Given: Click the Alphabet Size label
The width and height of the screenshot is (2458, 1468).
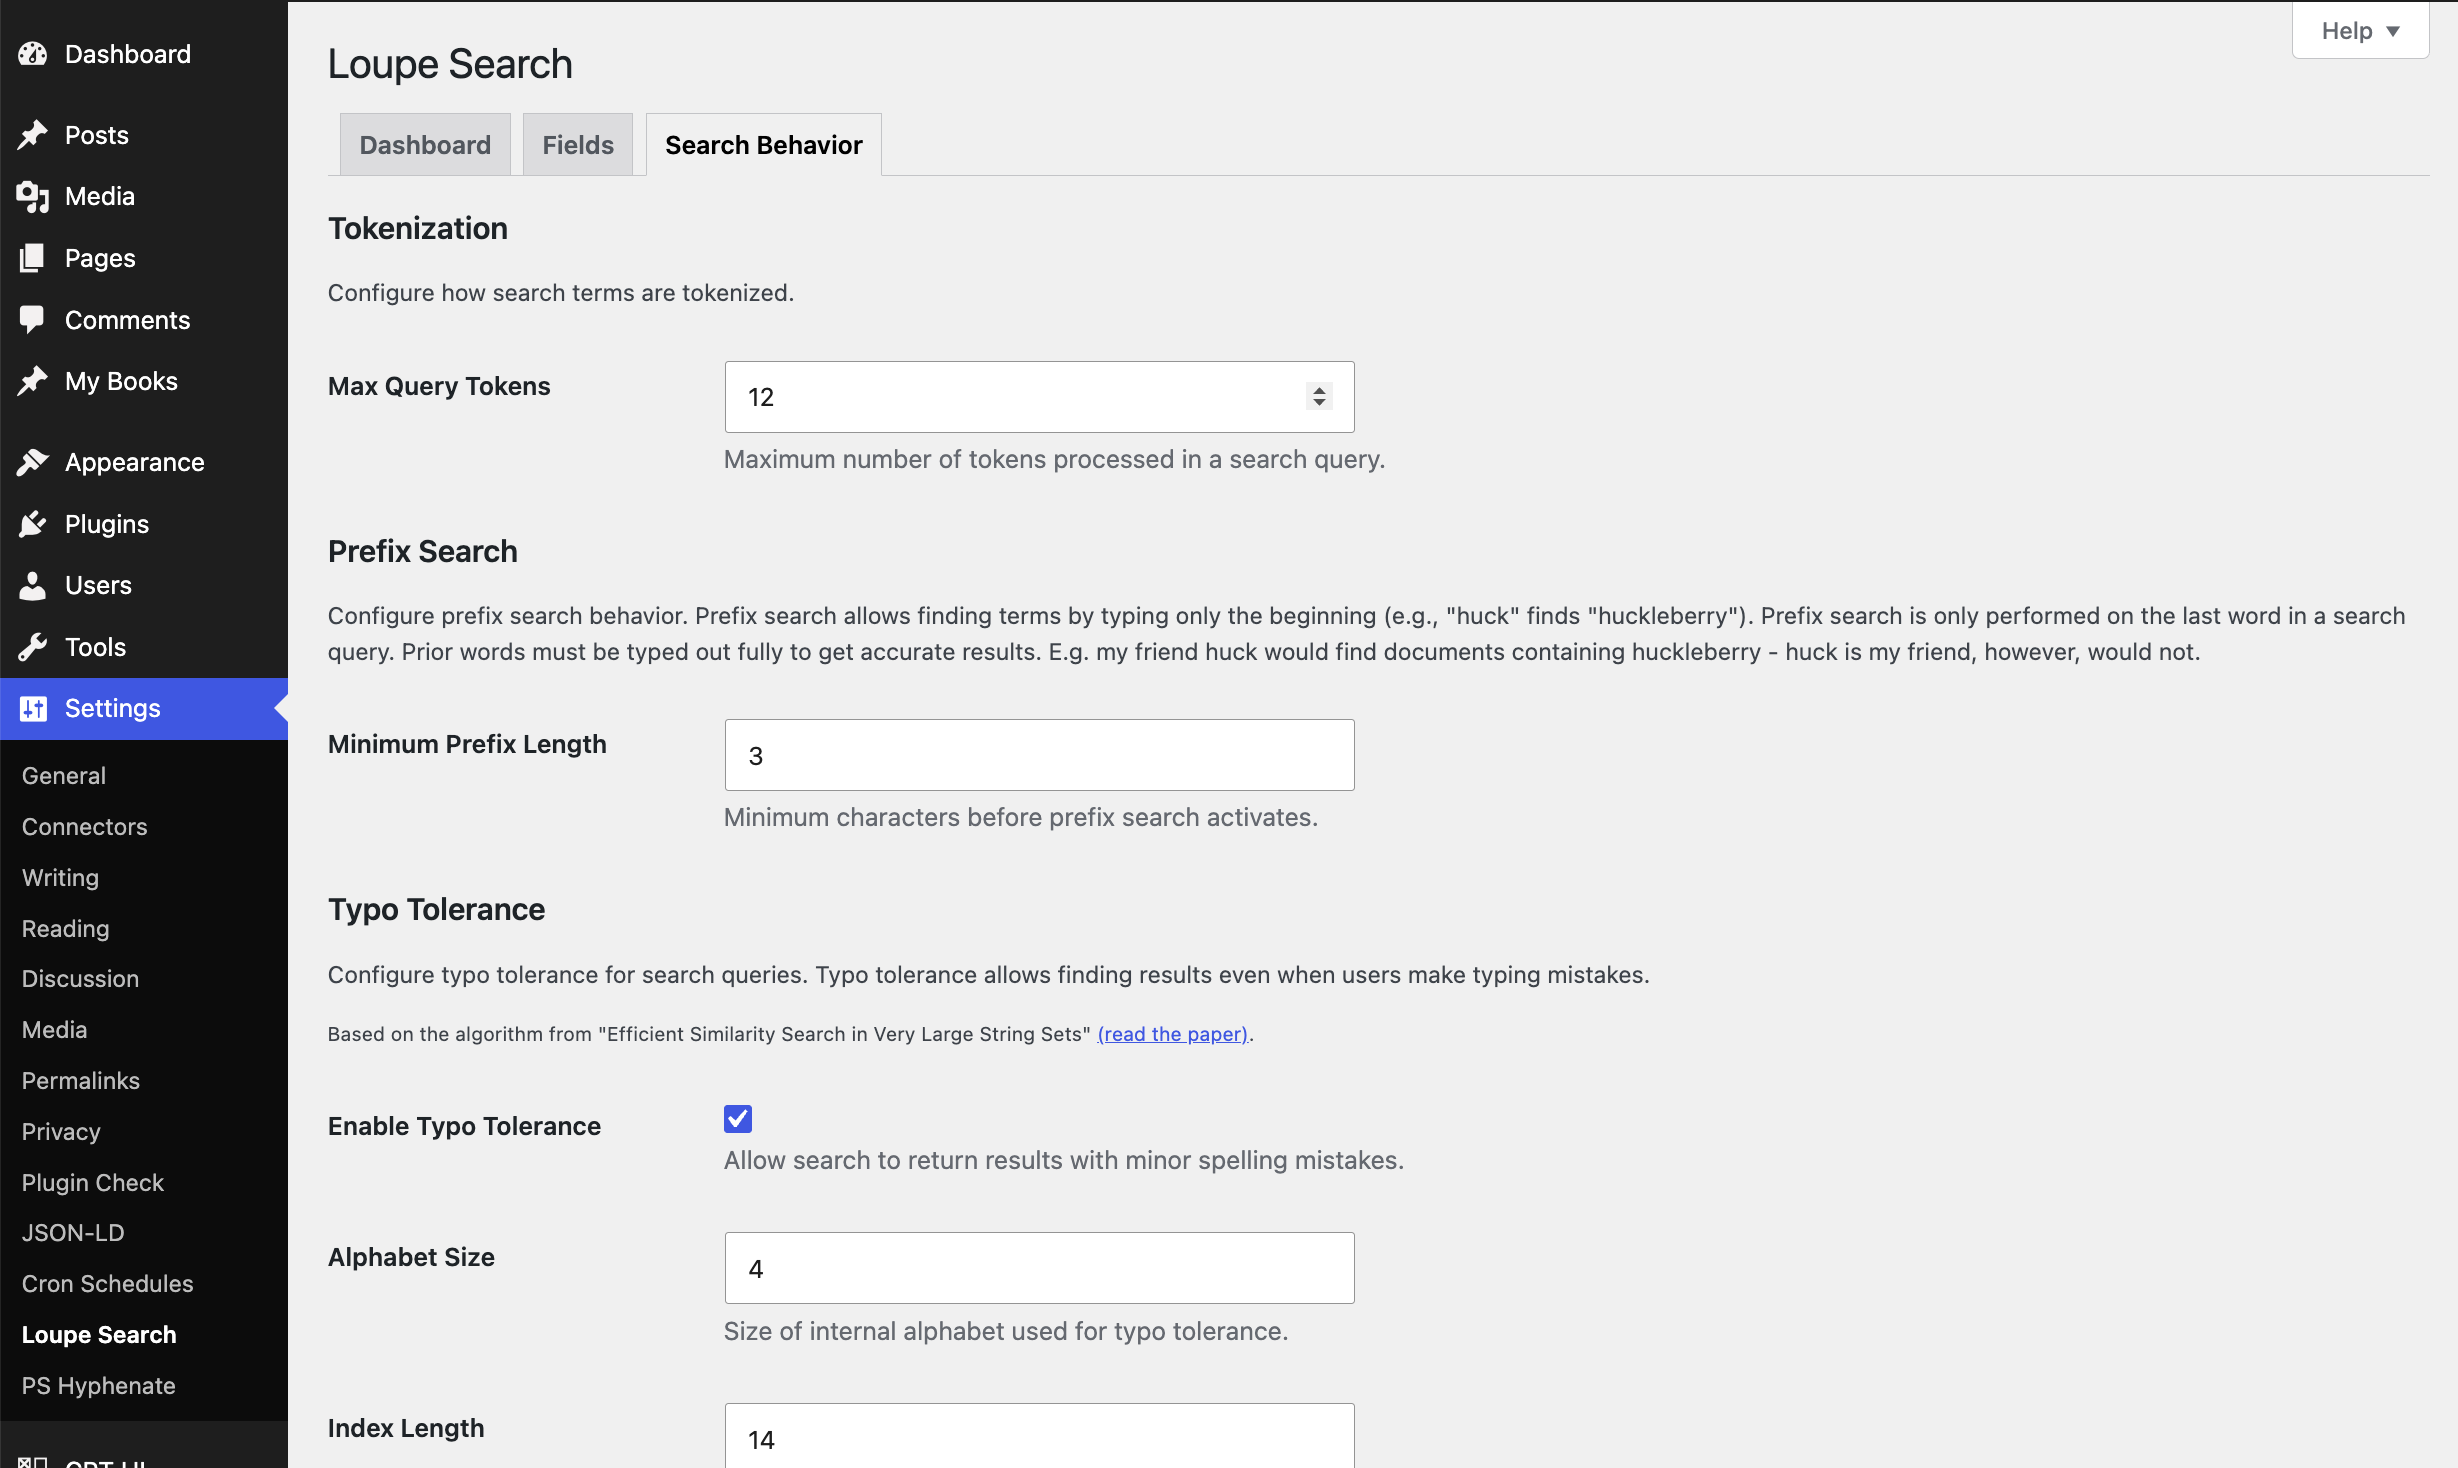Looking at the screenshot, I should tap(411, 1257).
